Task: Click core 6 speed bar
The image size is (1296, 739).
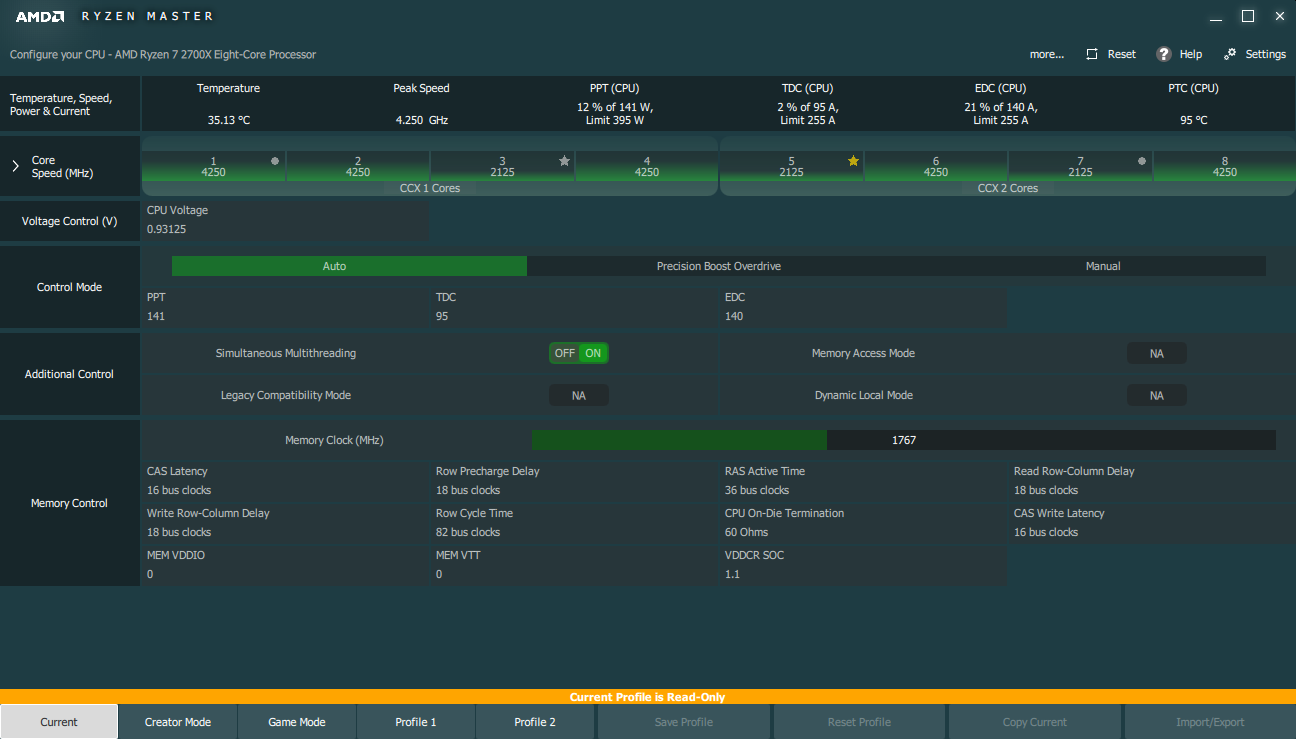Action: tap(936, 166)
